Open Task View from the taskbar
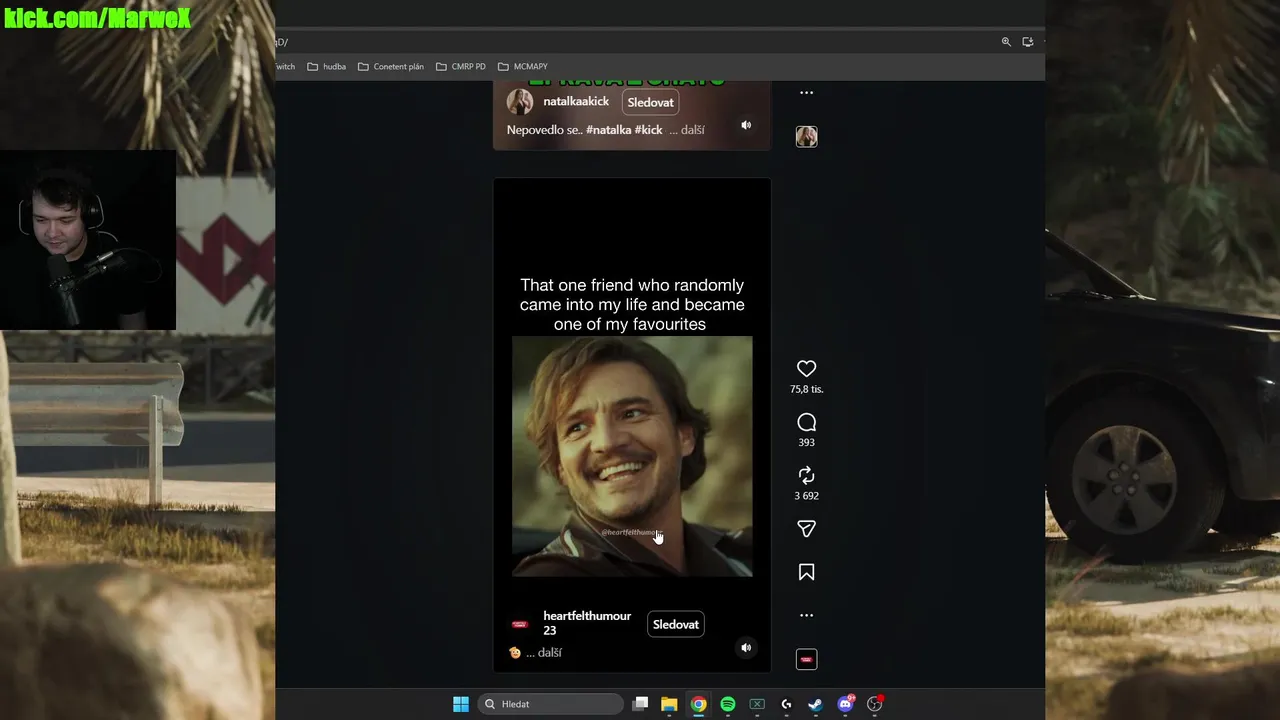Image resolution: width=1280 pixels, height=720 pixels. (x=641, y=704)
